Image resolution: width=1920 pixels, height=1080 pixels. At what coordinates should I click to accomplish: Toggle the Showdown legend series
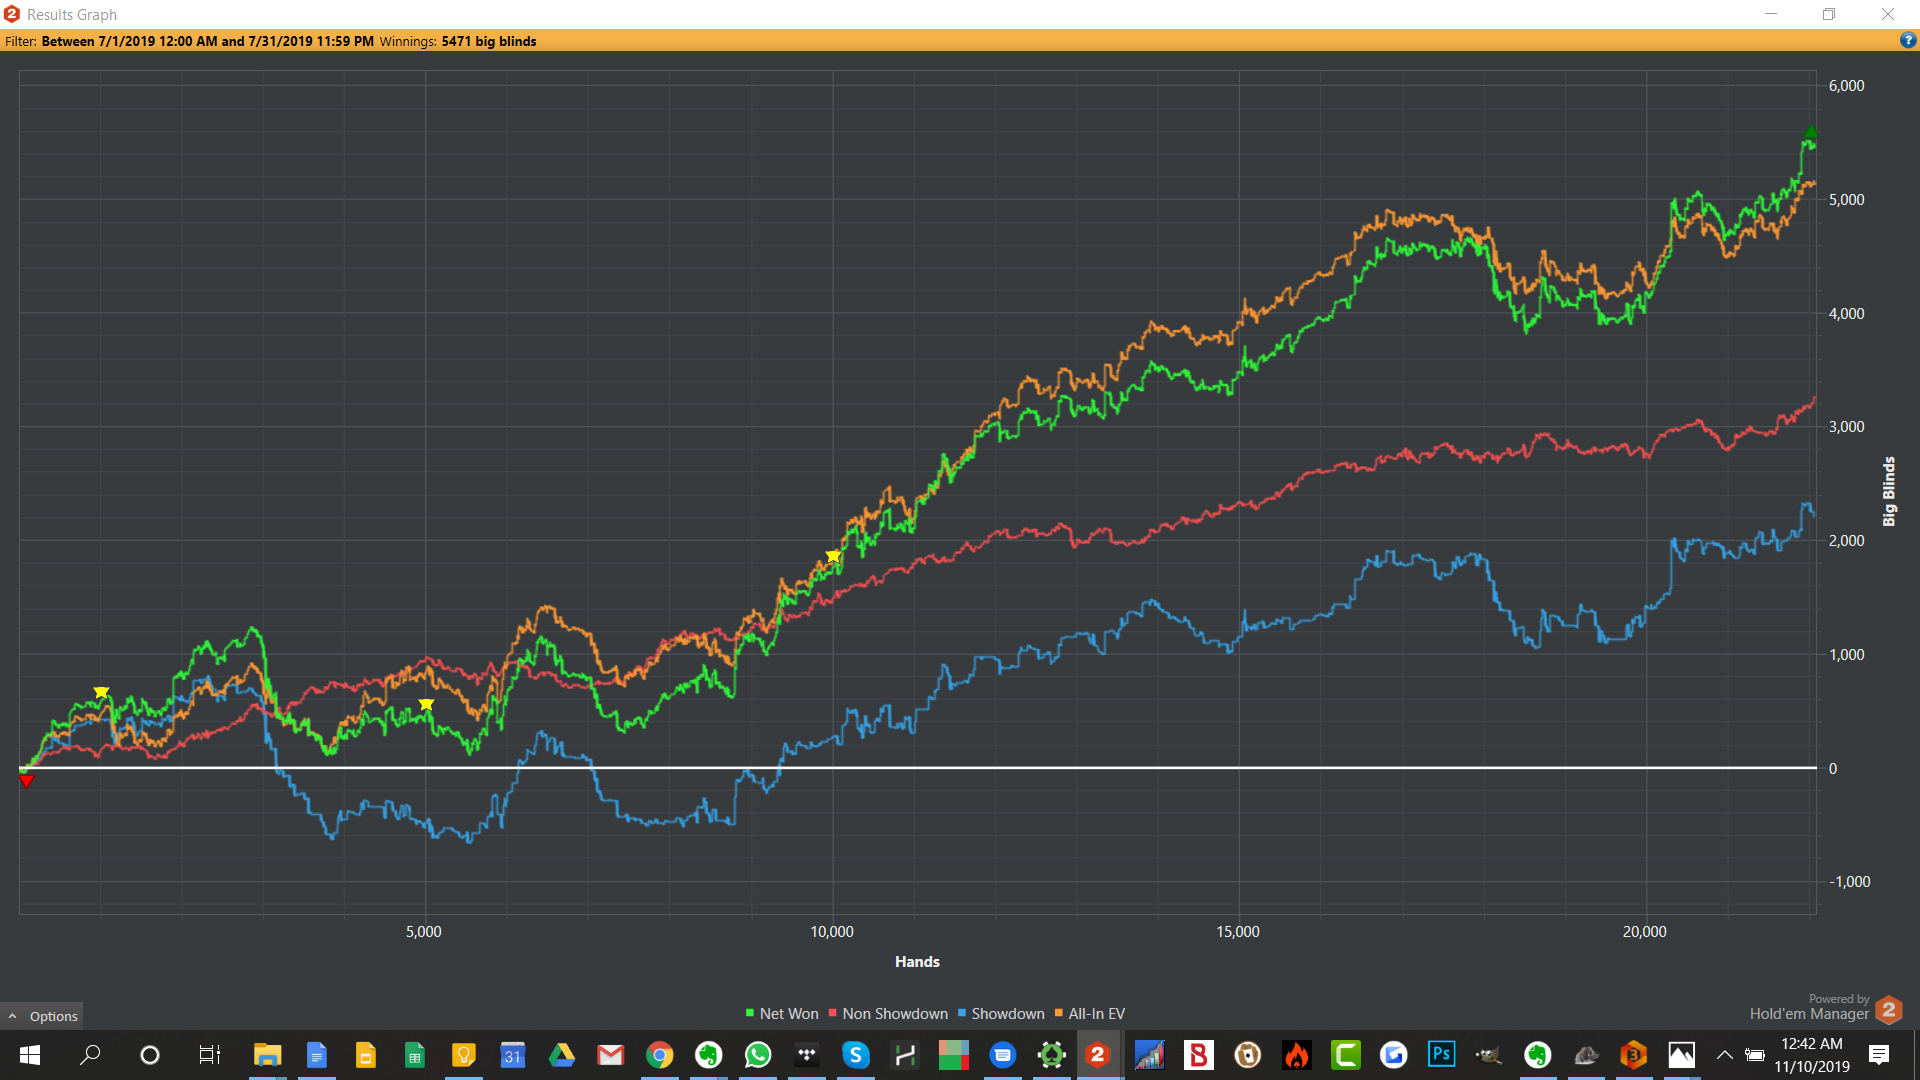(x=1007, y=1014)
